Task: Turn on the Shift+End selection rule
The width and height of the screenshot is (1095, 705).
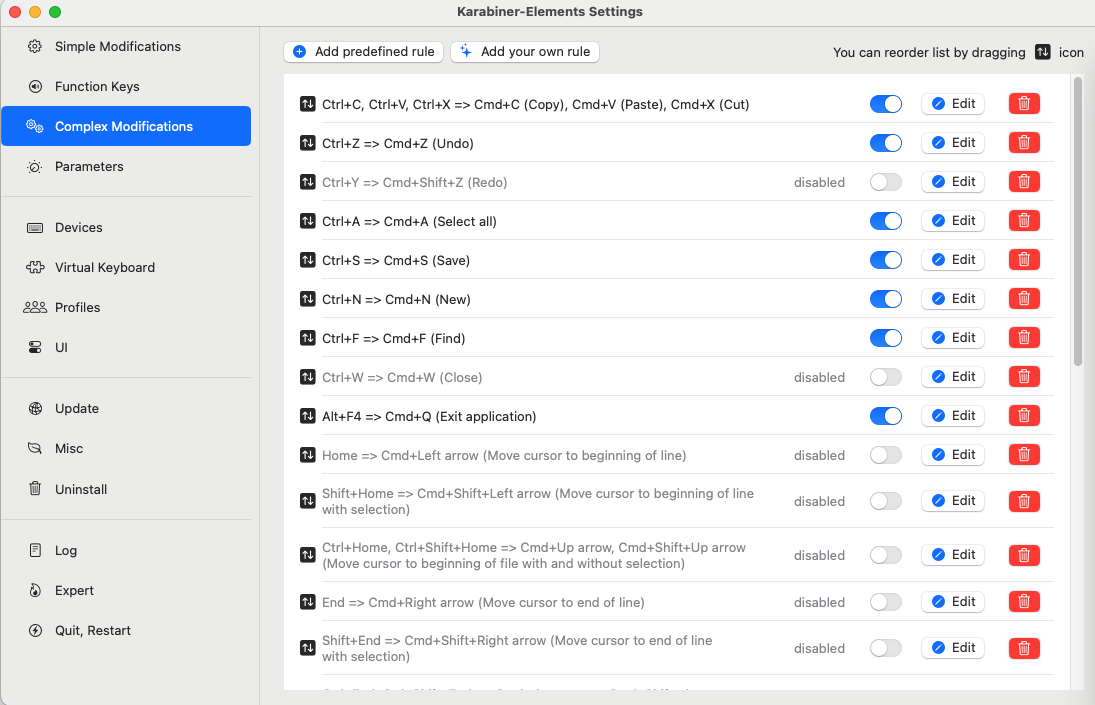Action: [x=885, y=648]
